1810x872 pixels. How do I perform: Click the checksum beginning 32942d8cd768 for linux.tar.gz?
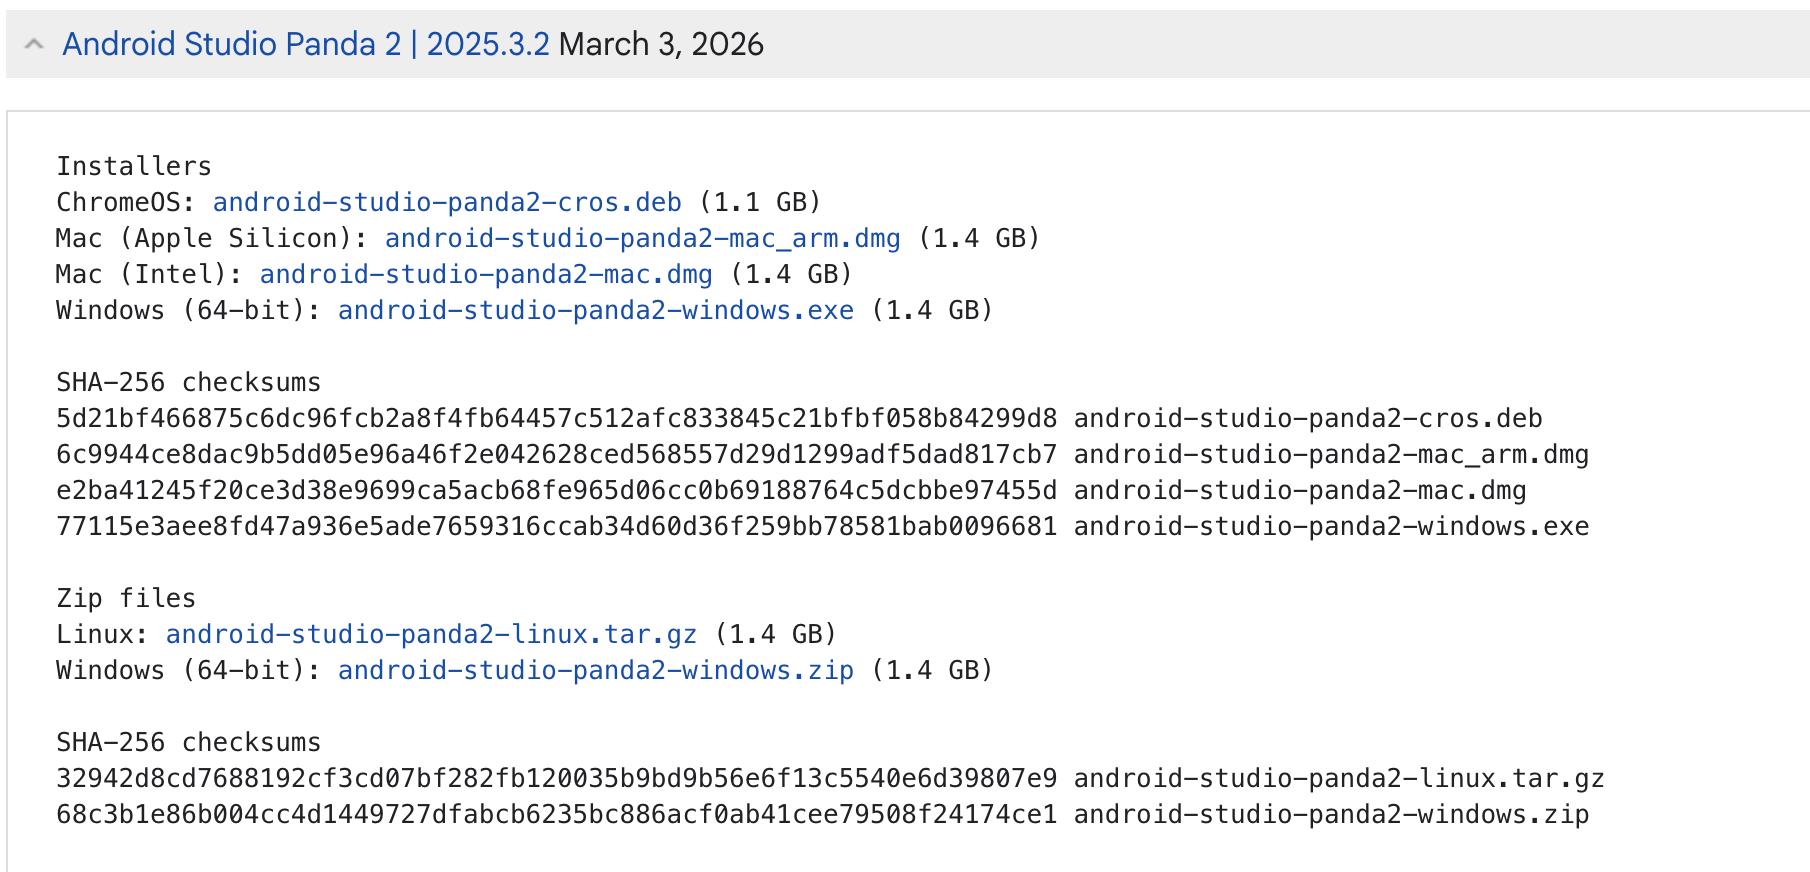coord(556,778)
